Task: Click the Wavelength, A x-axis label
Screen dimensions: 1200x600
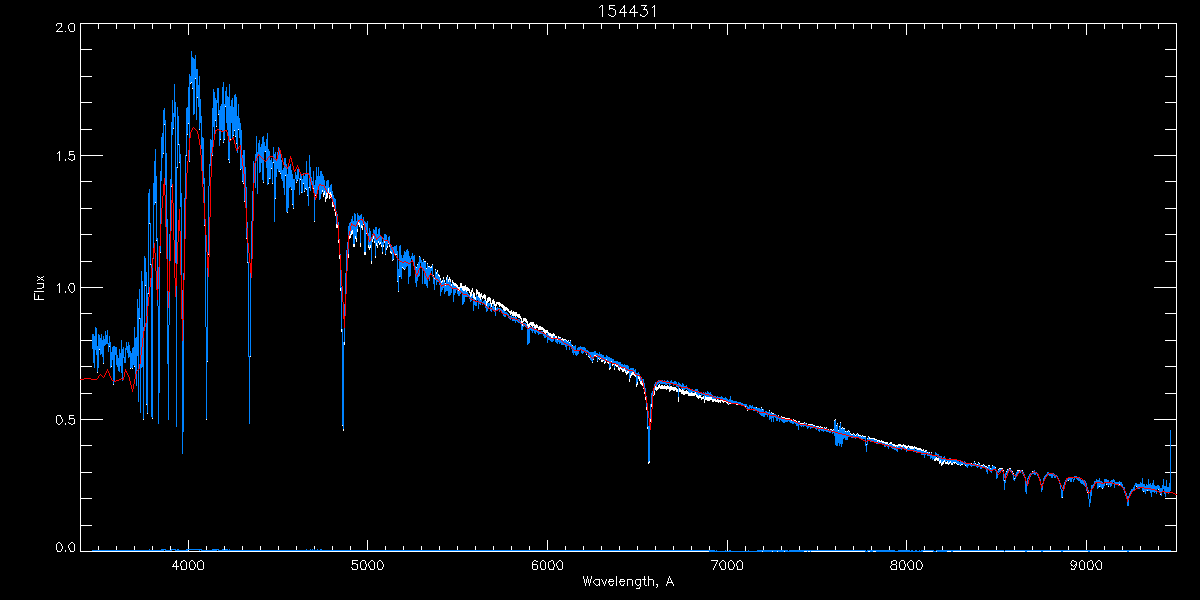Action: point(627,581)
